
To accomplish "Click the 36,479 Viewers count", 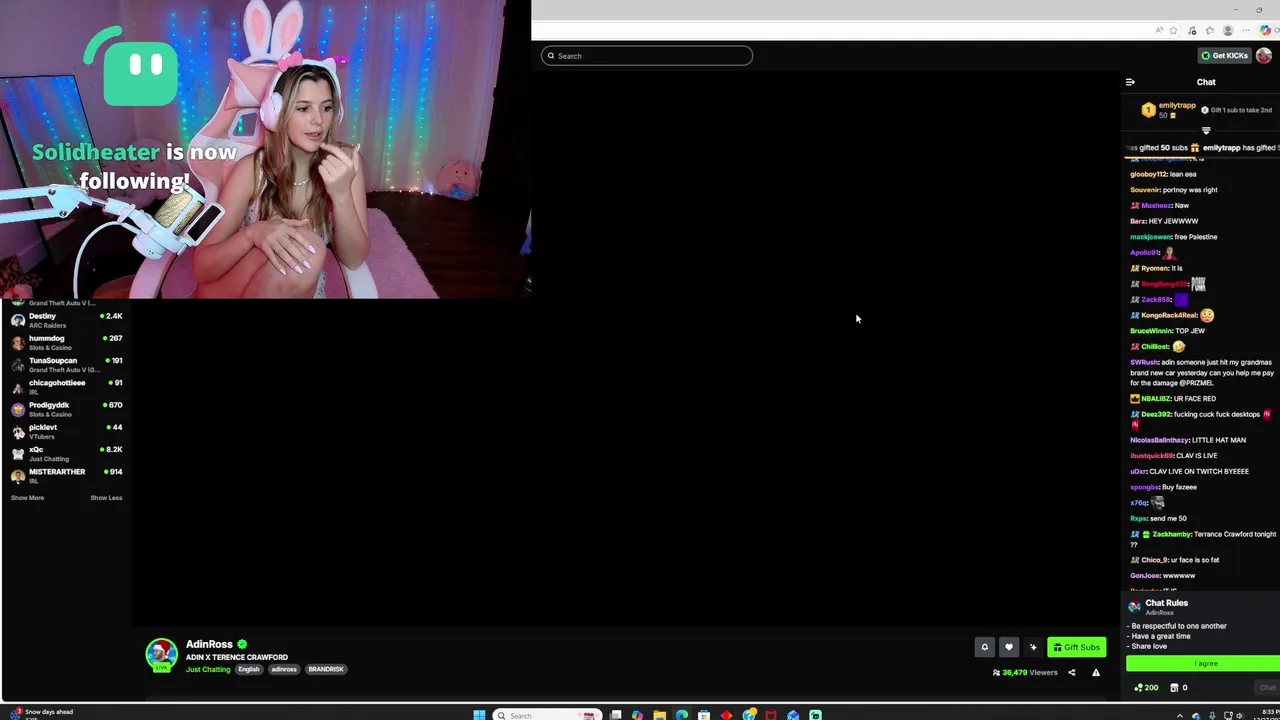I will pos(1025,672).
